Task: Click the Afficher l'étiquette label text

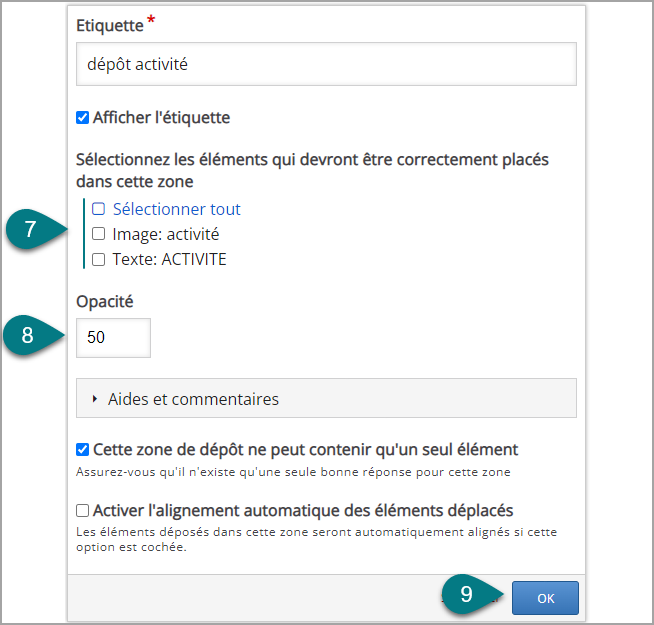Action: click(x=161, y=118)
